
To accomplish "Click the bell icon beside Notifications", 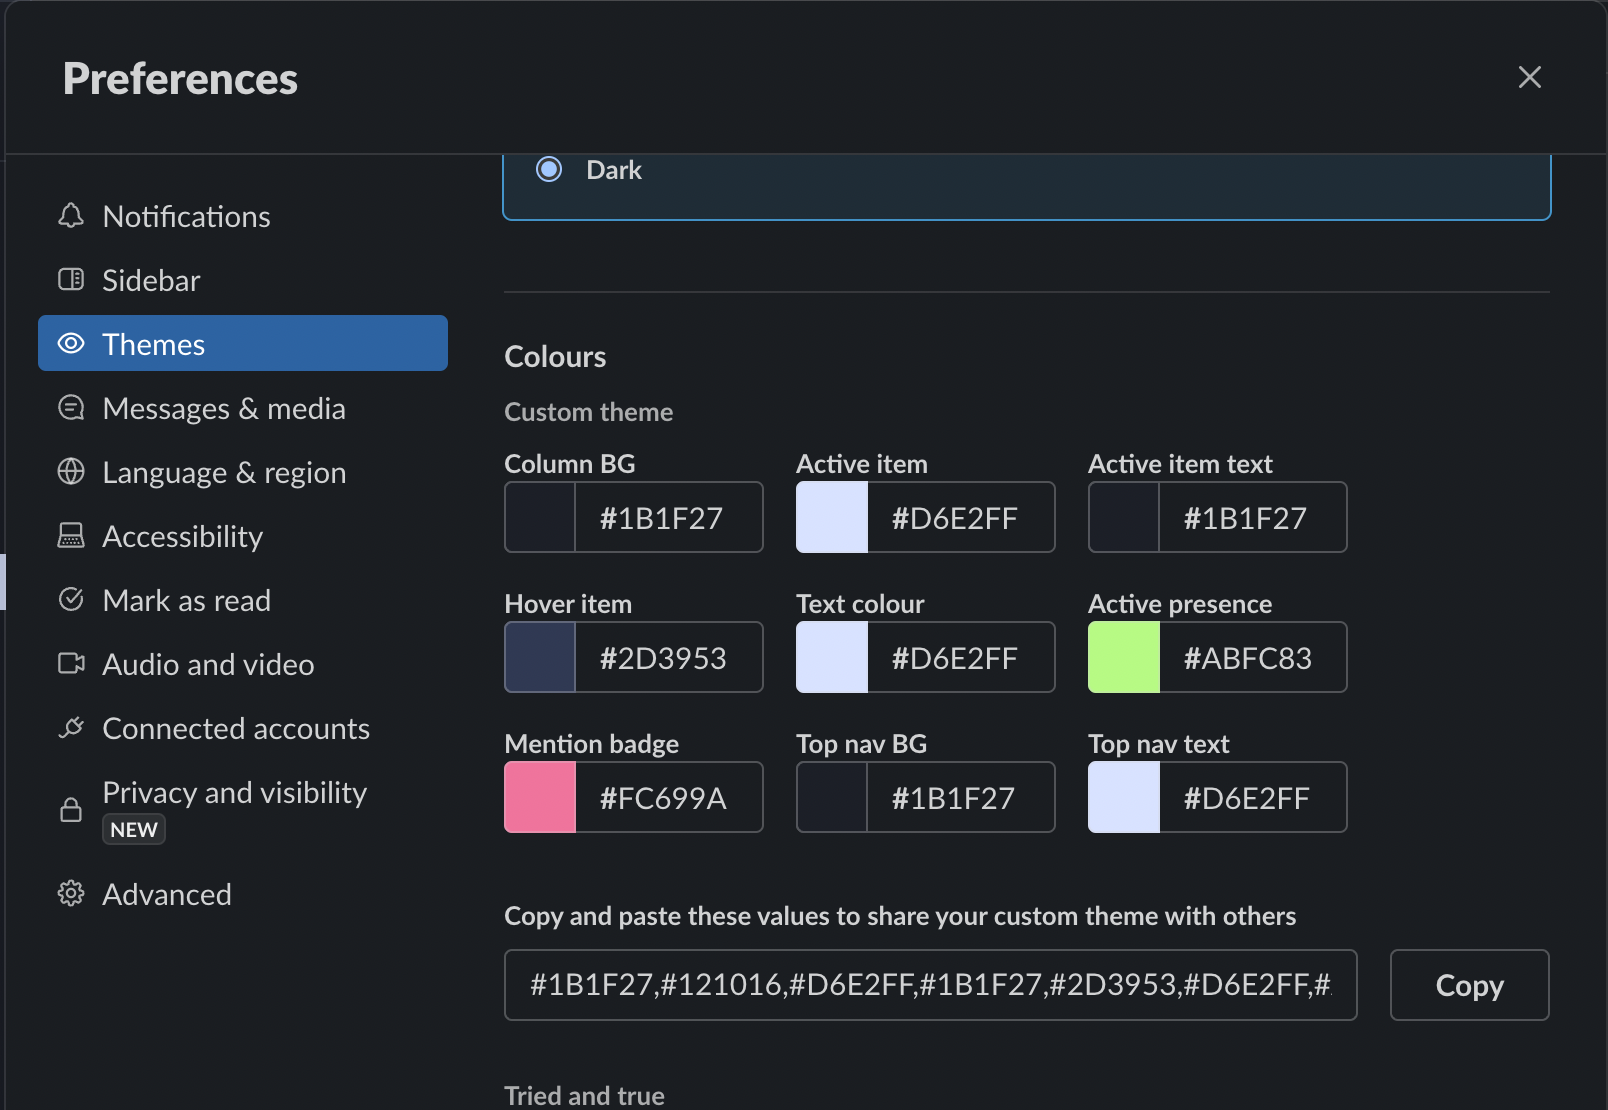I will [71, 216].
